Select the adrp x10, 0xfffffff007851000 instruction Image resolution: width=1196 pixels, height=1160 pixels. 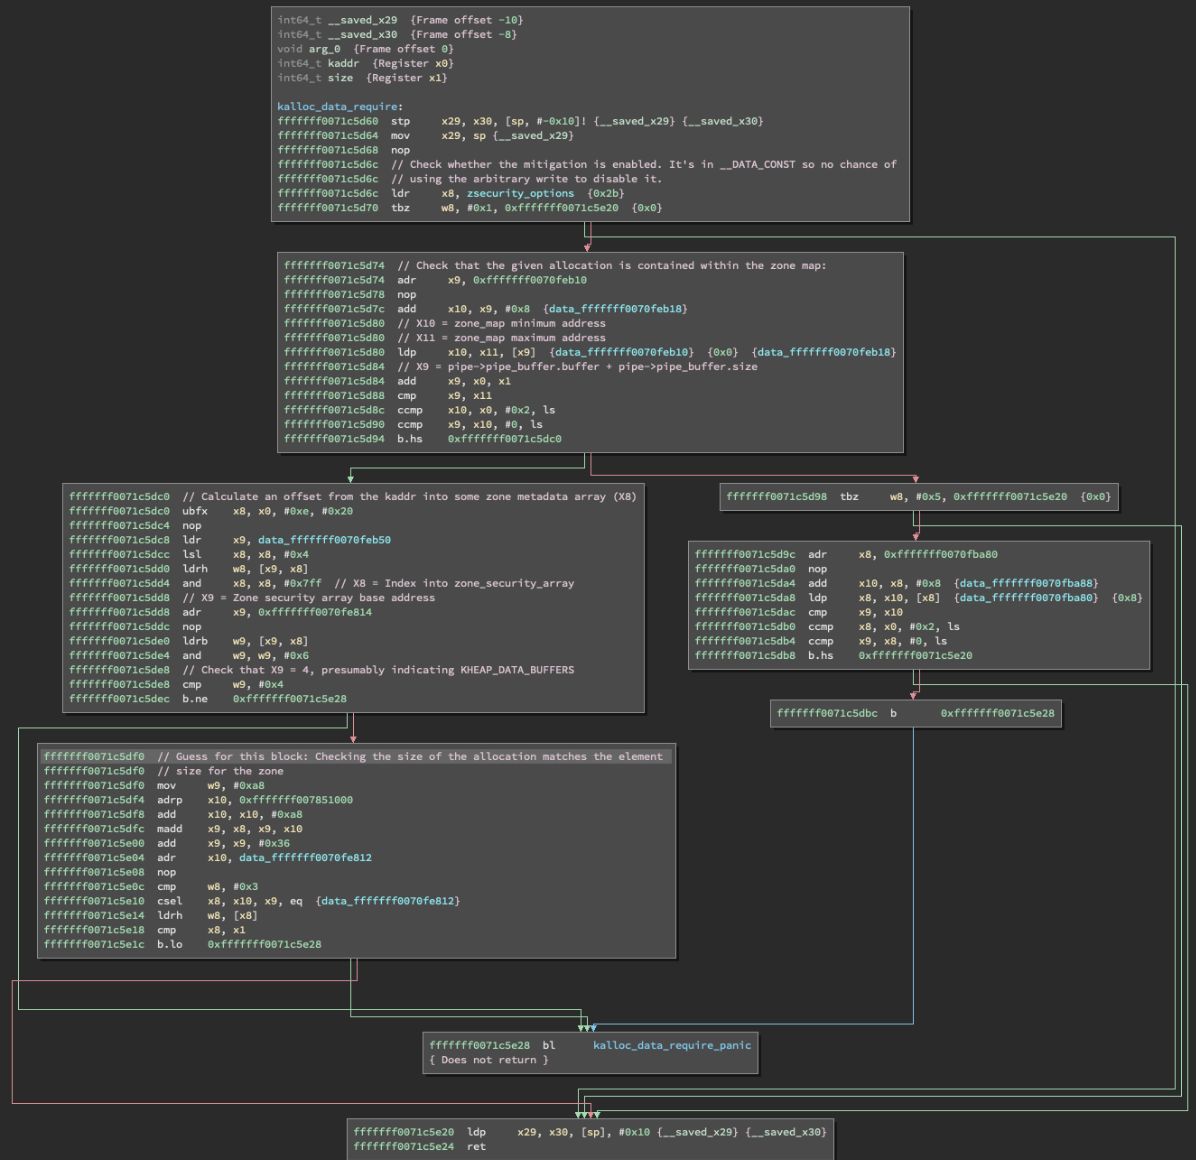tap(198, 800)
